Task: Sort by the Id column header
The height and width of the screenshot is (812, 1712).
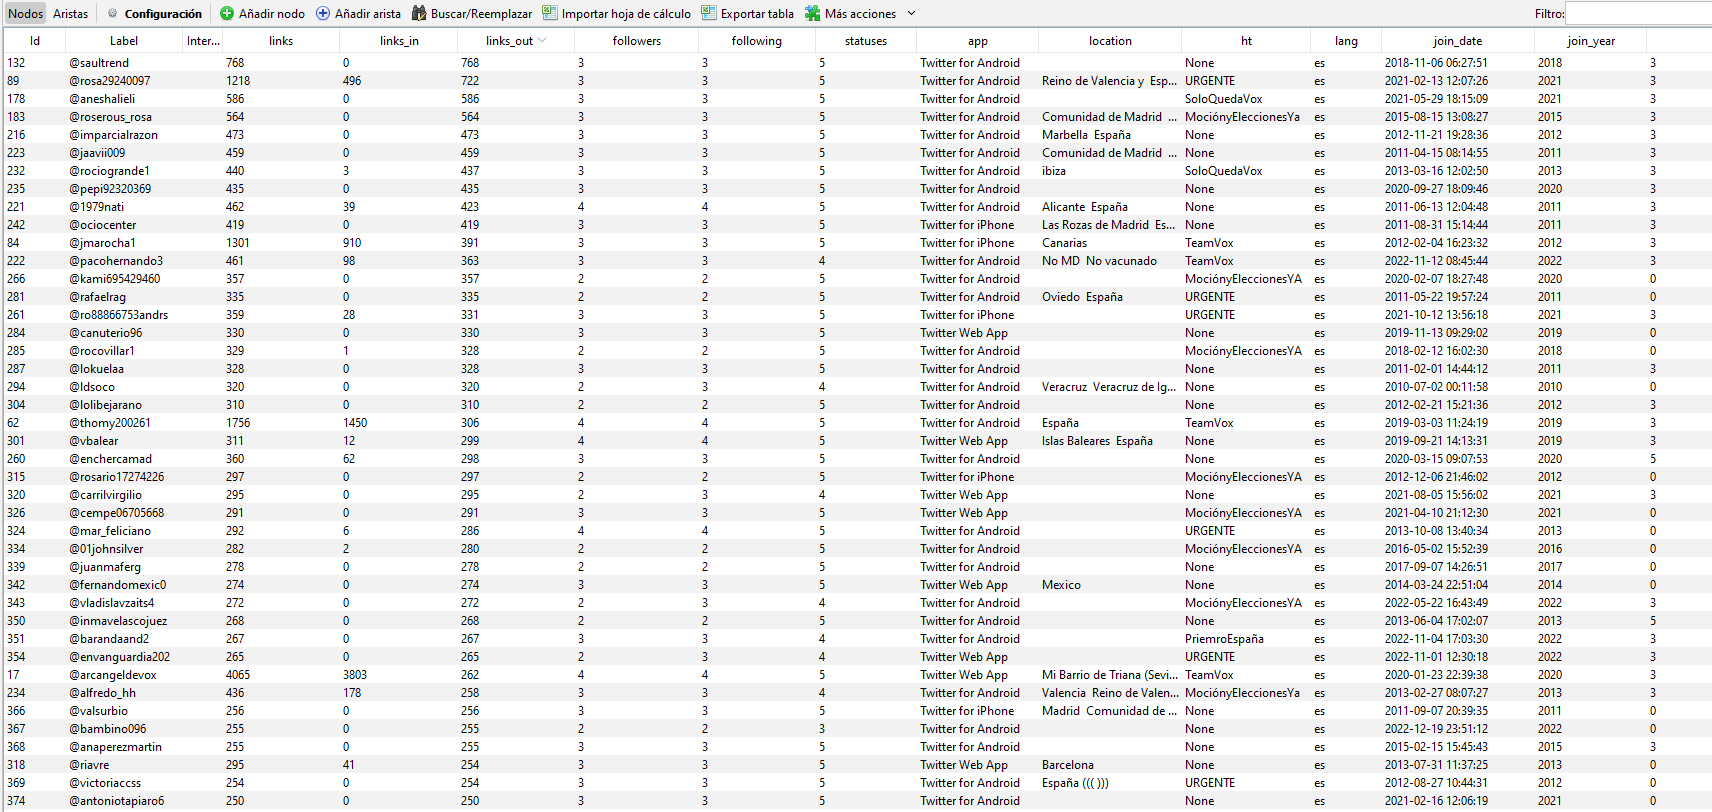Action: pos(35,41)
